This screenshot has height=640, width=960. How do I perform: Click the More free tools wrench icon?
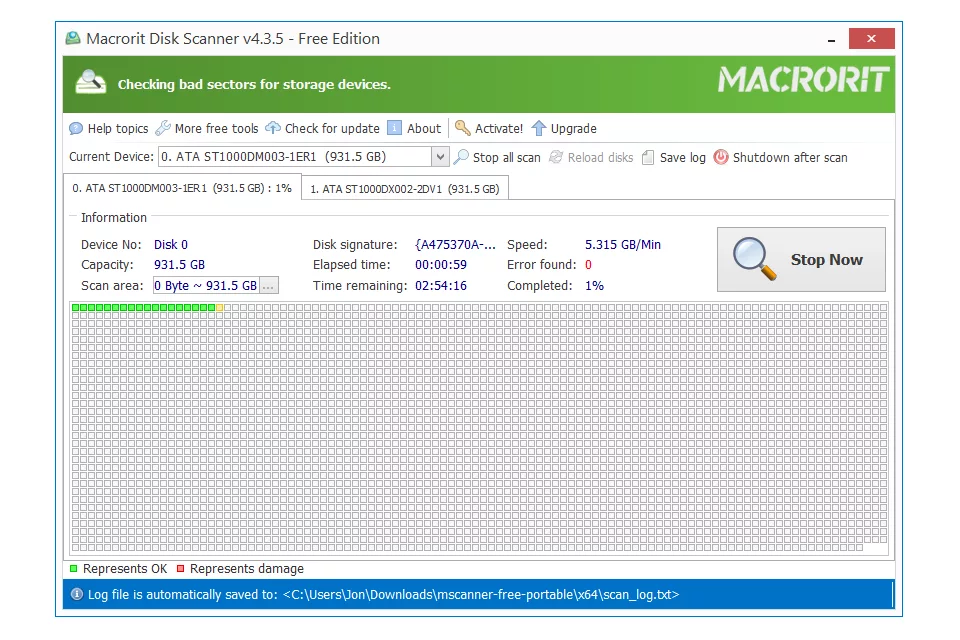click(163, 128)
